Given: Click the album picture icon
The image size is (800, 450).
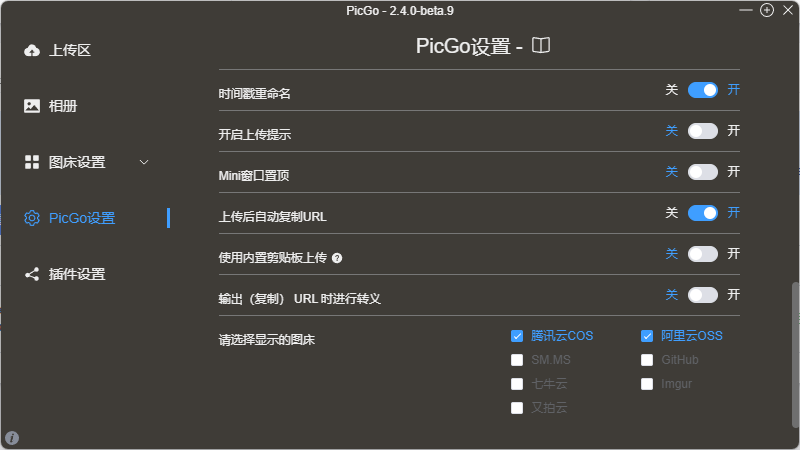Looking at the screenshot, I should pyautogui.click(x=32, y=106).
